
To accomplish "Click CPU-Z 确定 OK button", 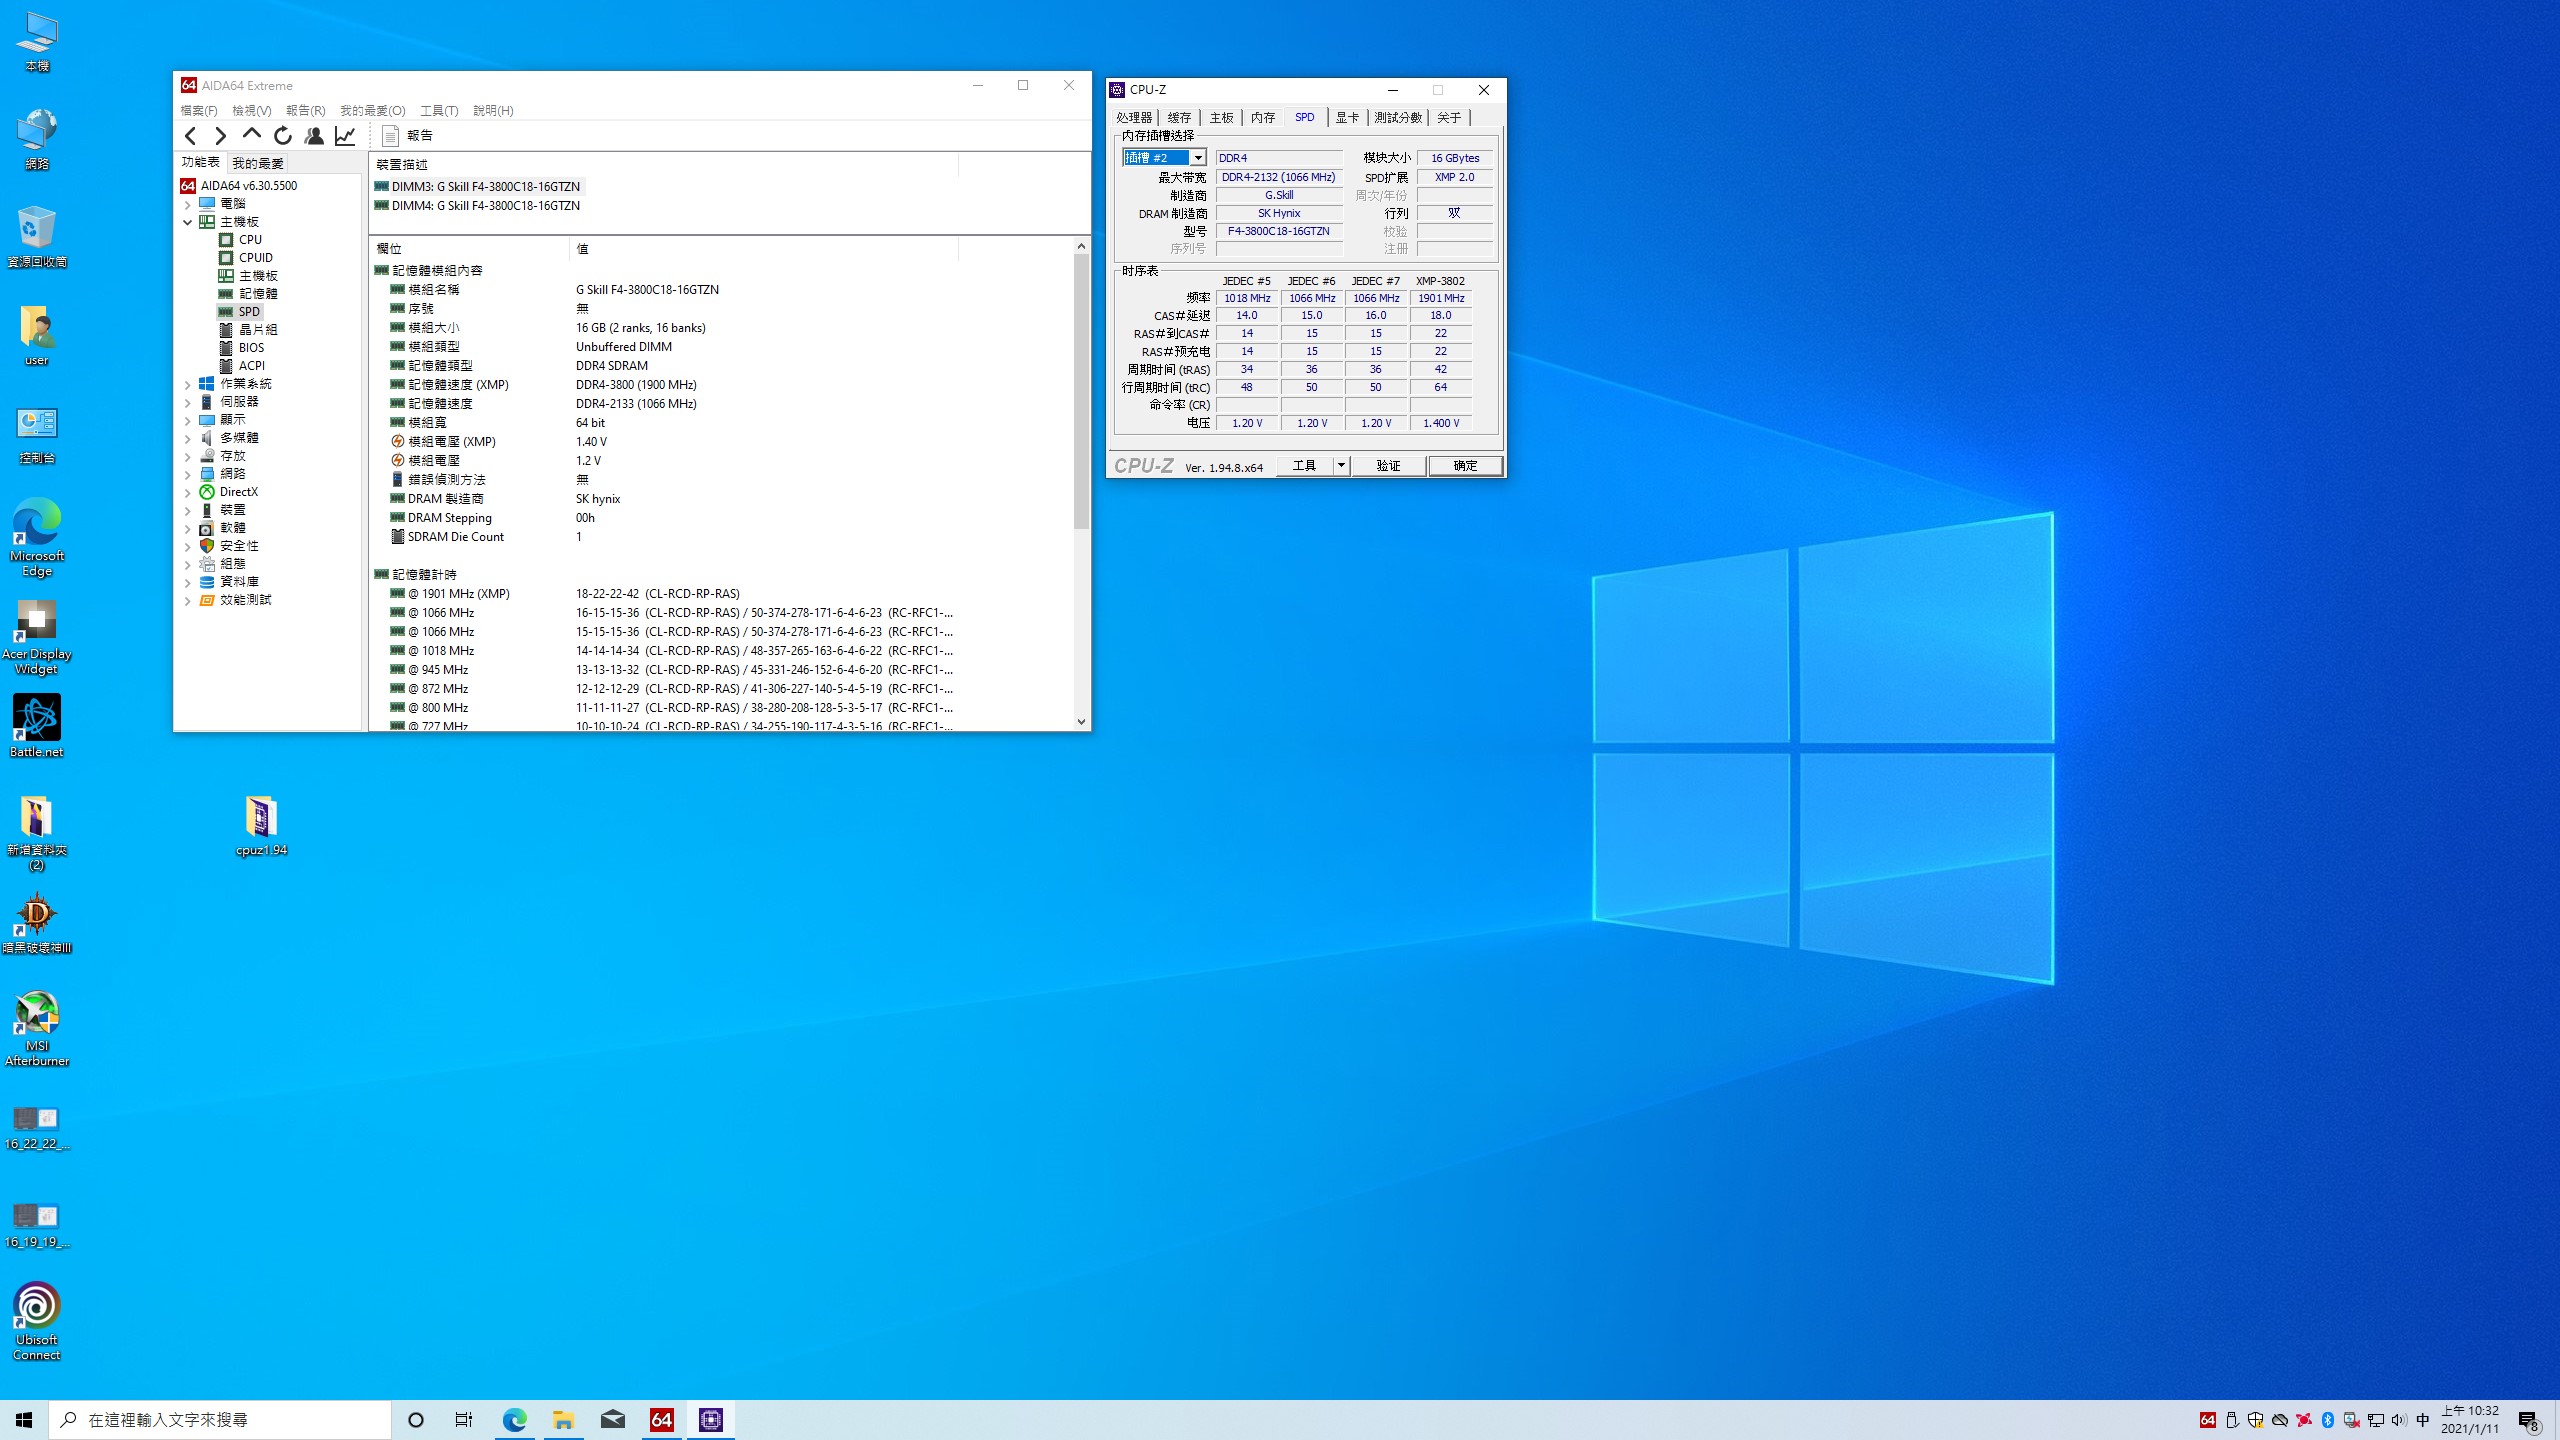I will click(1465, 466).
